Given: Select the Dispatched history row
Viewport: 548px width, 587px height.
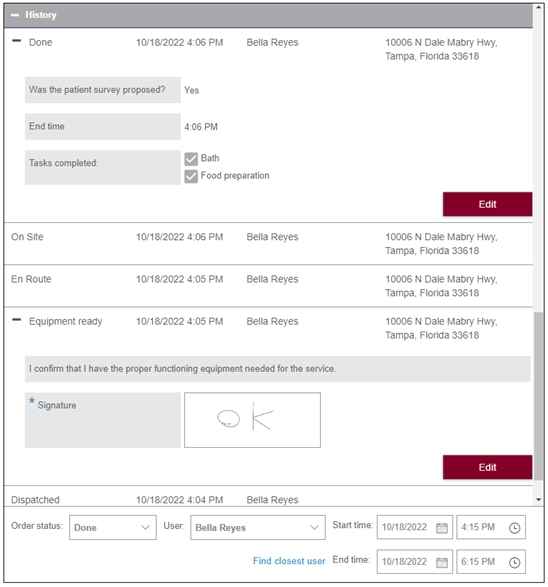Looking at the screenshot, I should click(268, 496).
